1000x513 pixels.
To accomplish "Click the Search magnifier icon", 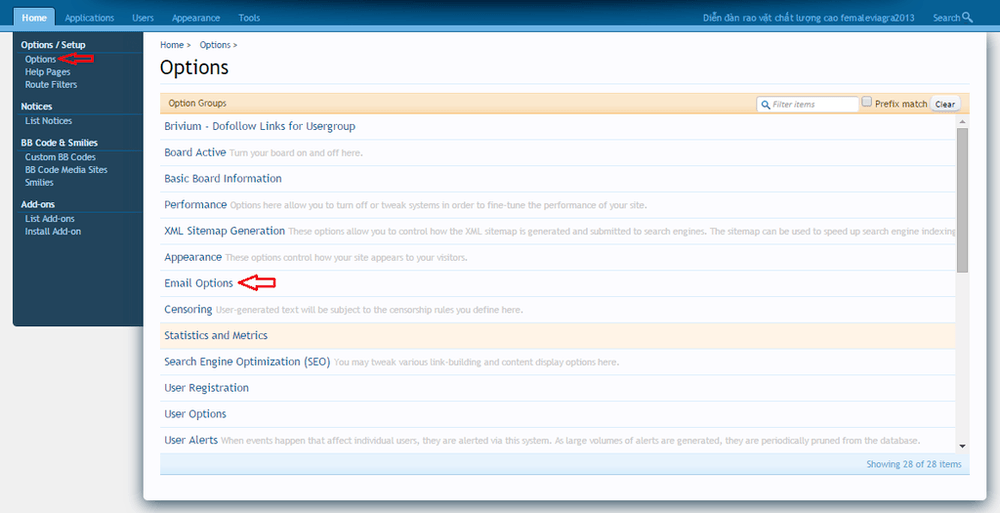I will tap(967, 17).
